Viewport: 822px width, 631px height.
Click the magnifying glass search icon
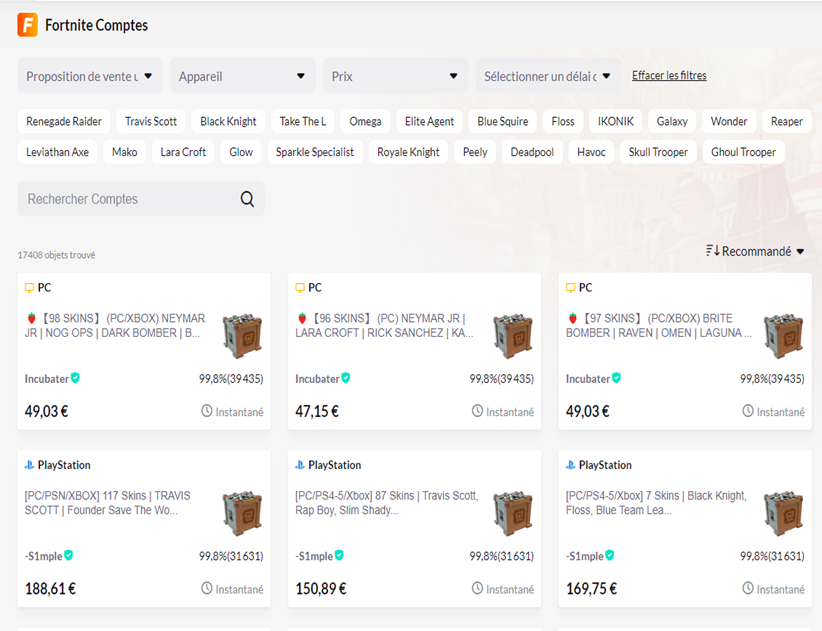click(247, 199)
